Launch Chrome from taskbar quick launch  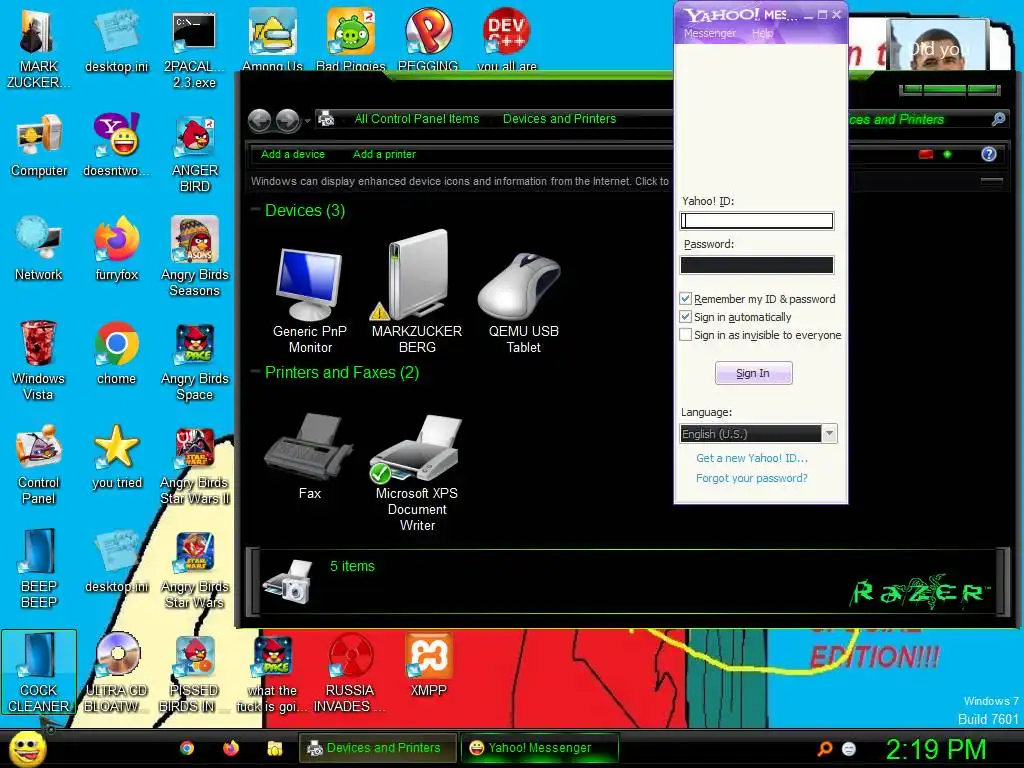tap(187, 748)
